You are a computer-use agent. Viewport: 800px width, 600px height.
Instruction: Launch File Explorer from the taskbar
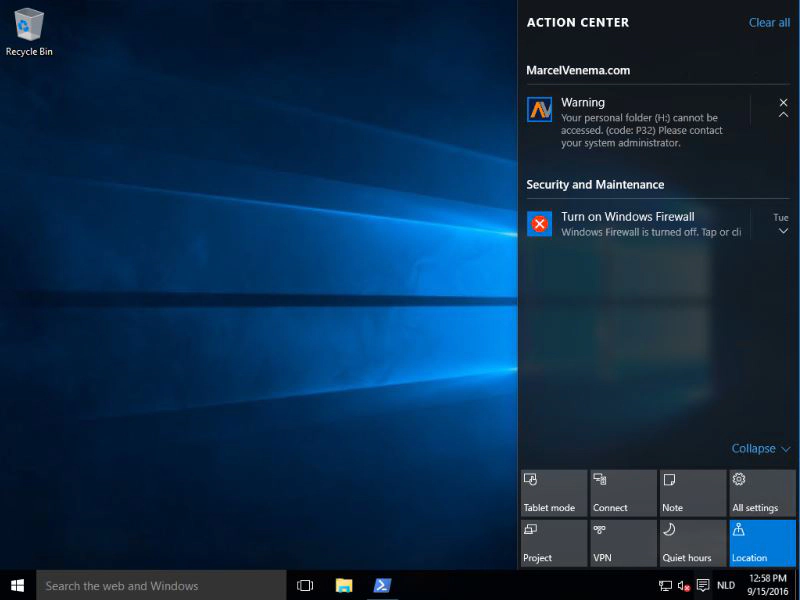tap(344, 585)
